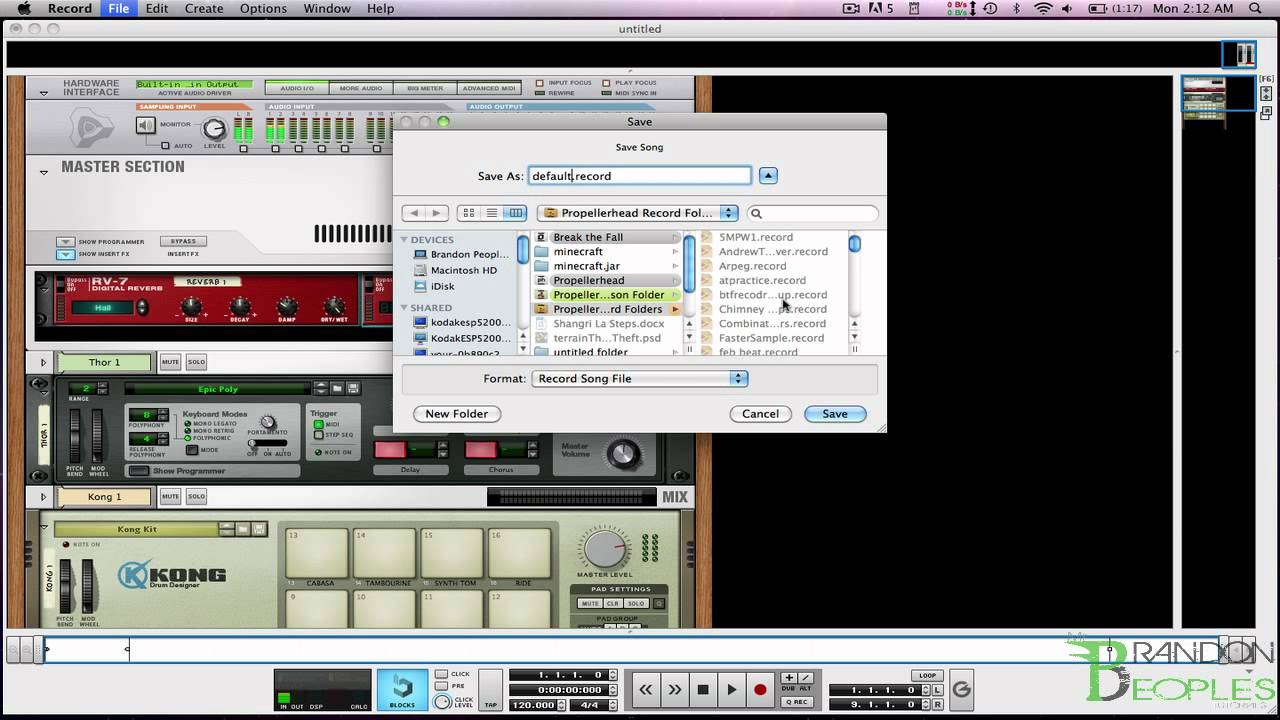Toggle the Auto checkbox under Monitor
This screenshot has width=1280, height=720.
coord(166,146)
